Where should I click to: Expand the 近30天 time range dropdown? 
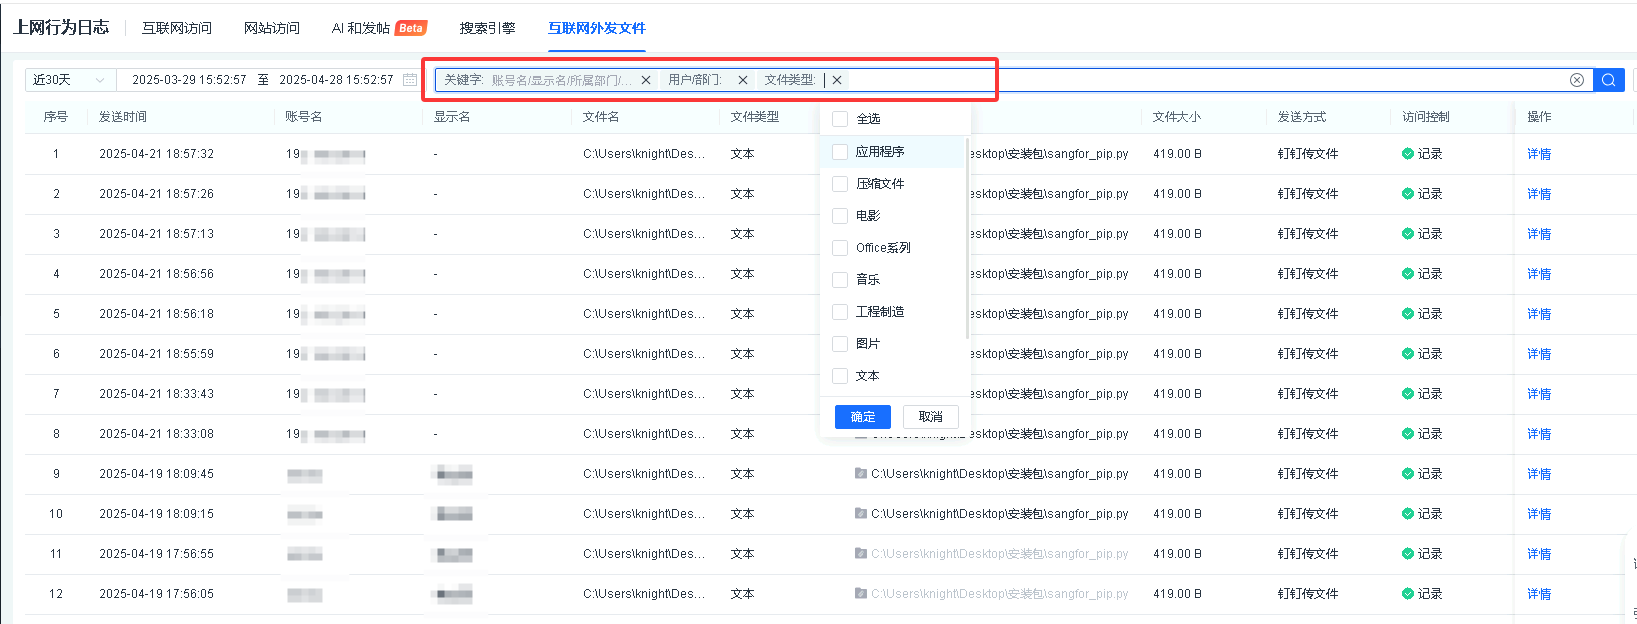[68, 80]
